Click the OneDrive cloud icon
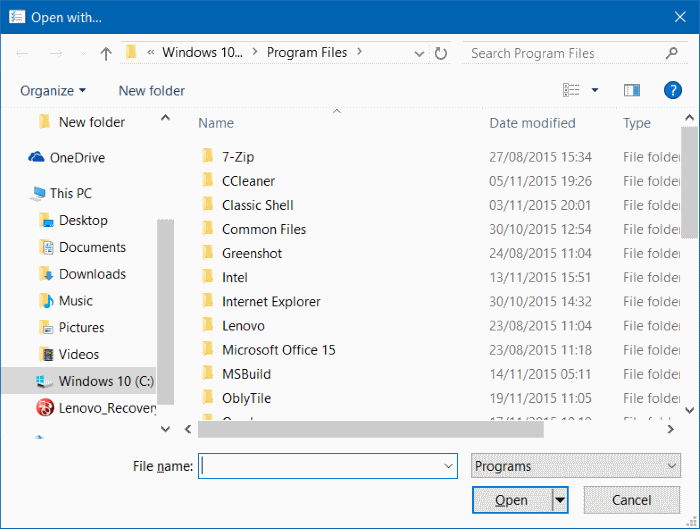Image resolution: width=700 pixels, height=529 pixels. click(36, 157)
